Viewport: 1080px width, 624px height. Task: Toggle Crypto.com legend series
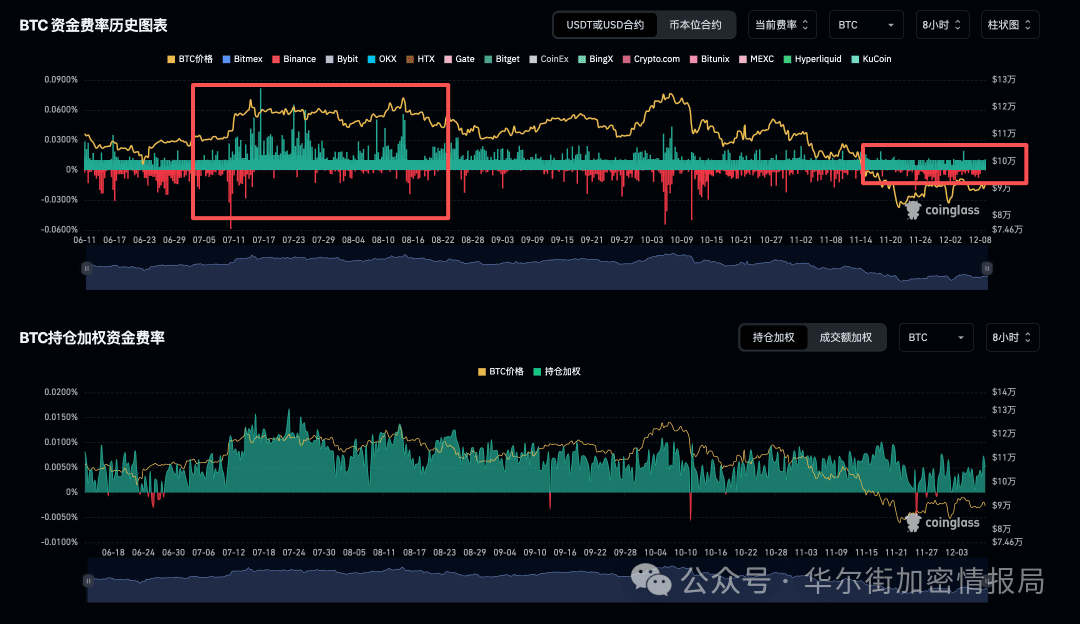(x=652, y=59)
